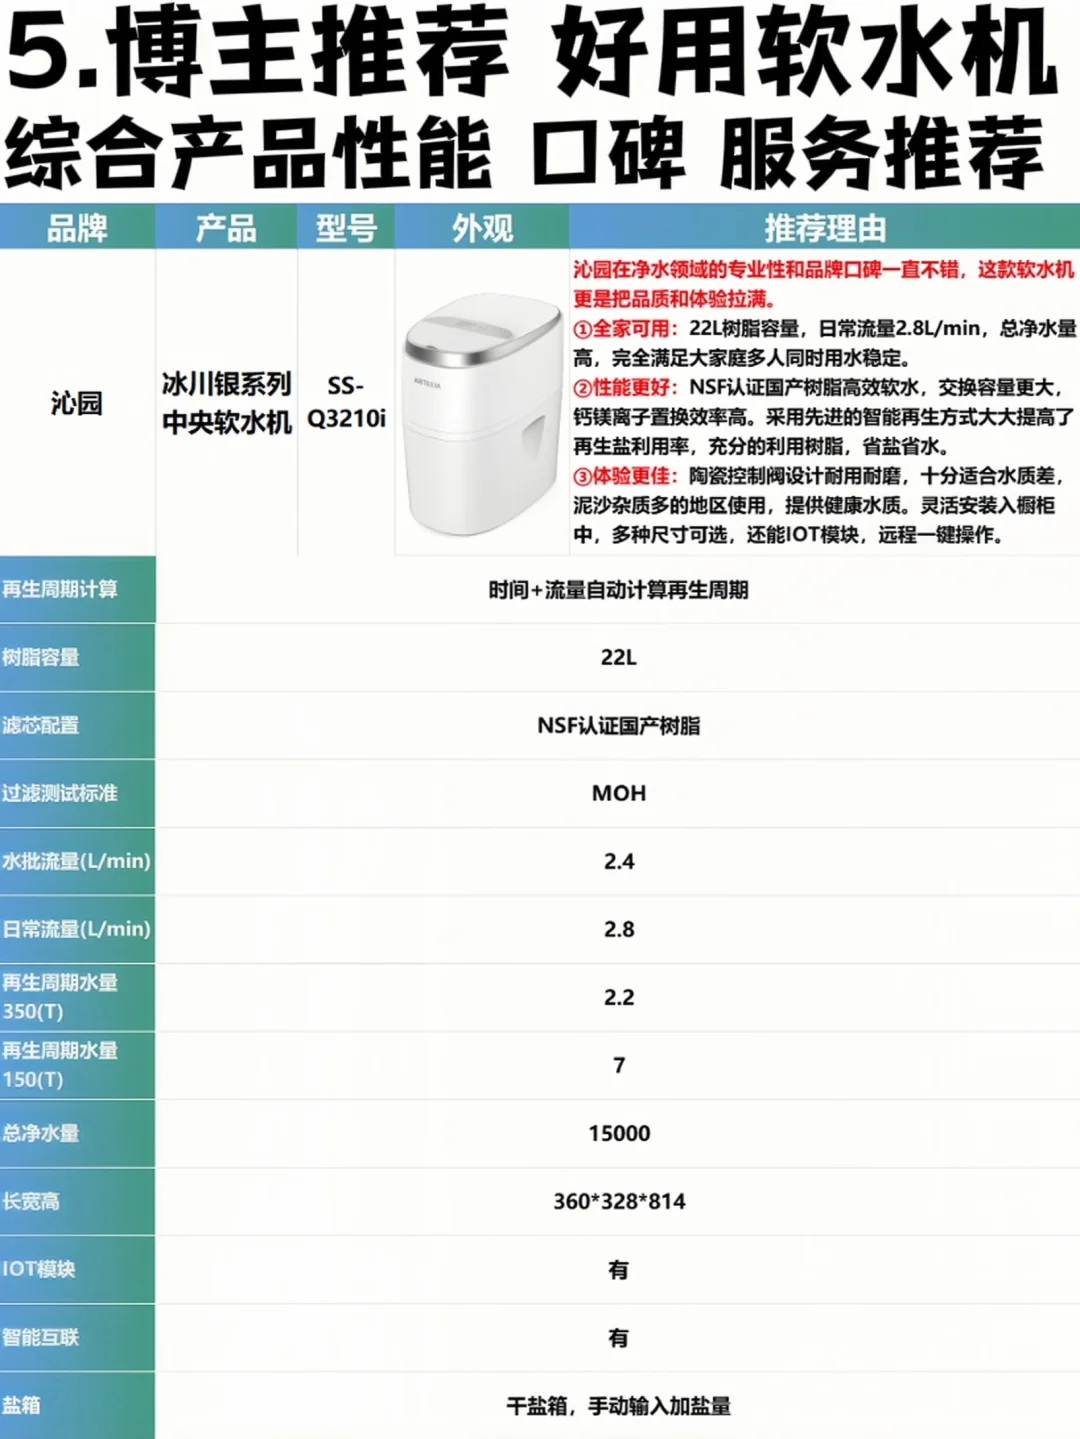Click the daily flow value '2.8'
The height and width of the screenshot is (1439, 1080).
(619, 929)
